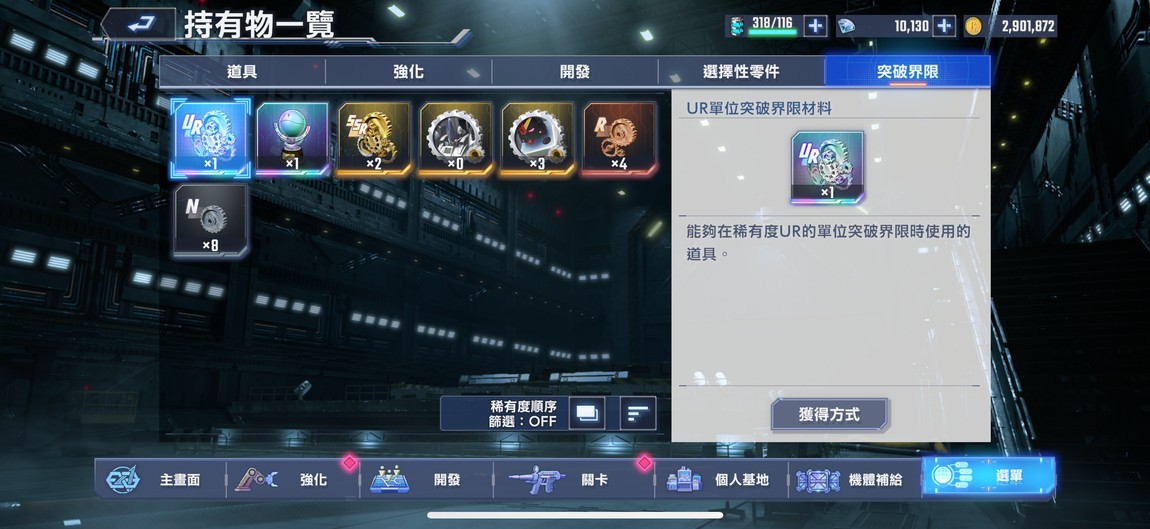1150x529 pixels.
Task: Select the gear item with x3 count
Action: point(538,139)
